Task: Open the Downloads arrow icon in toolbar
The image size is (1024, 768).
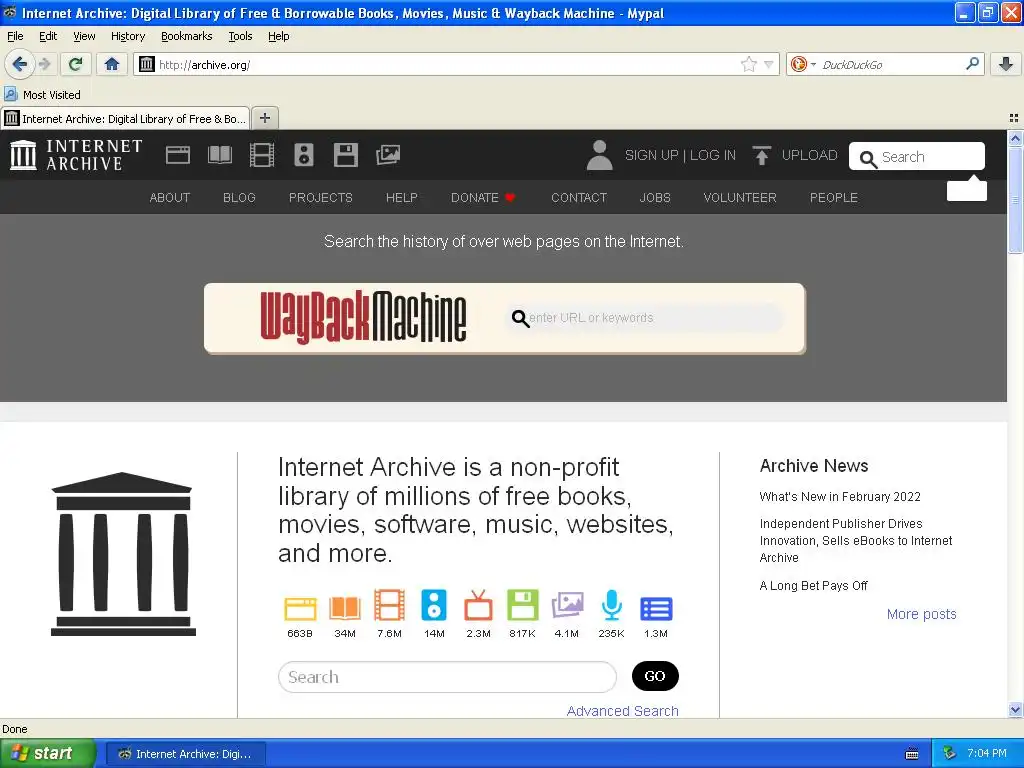Action: coord(1006,64)
